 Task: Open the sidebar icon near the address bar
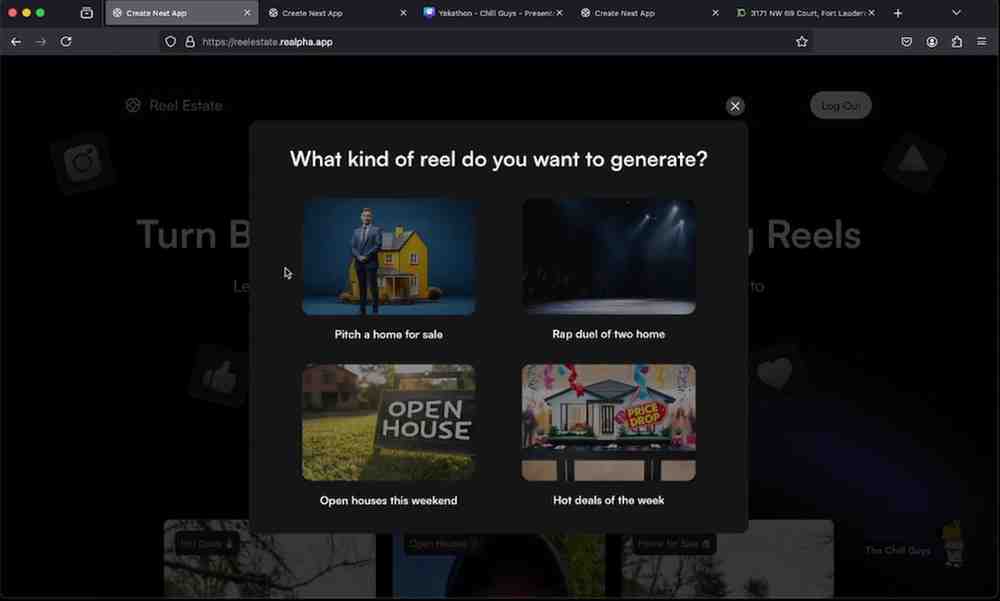click(x=956, y=42)
